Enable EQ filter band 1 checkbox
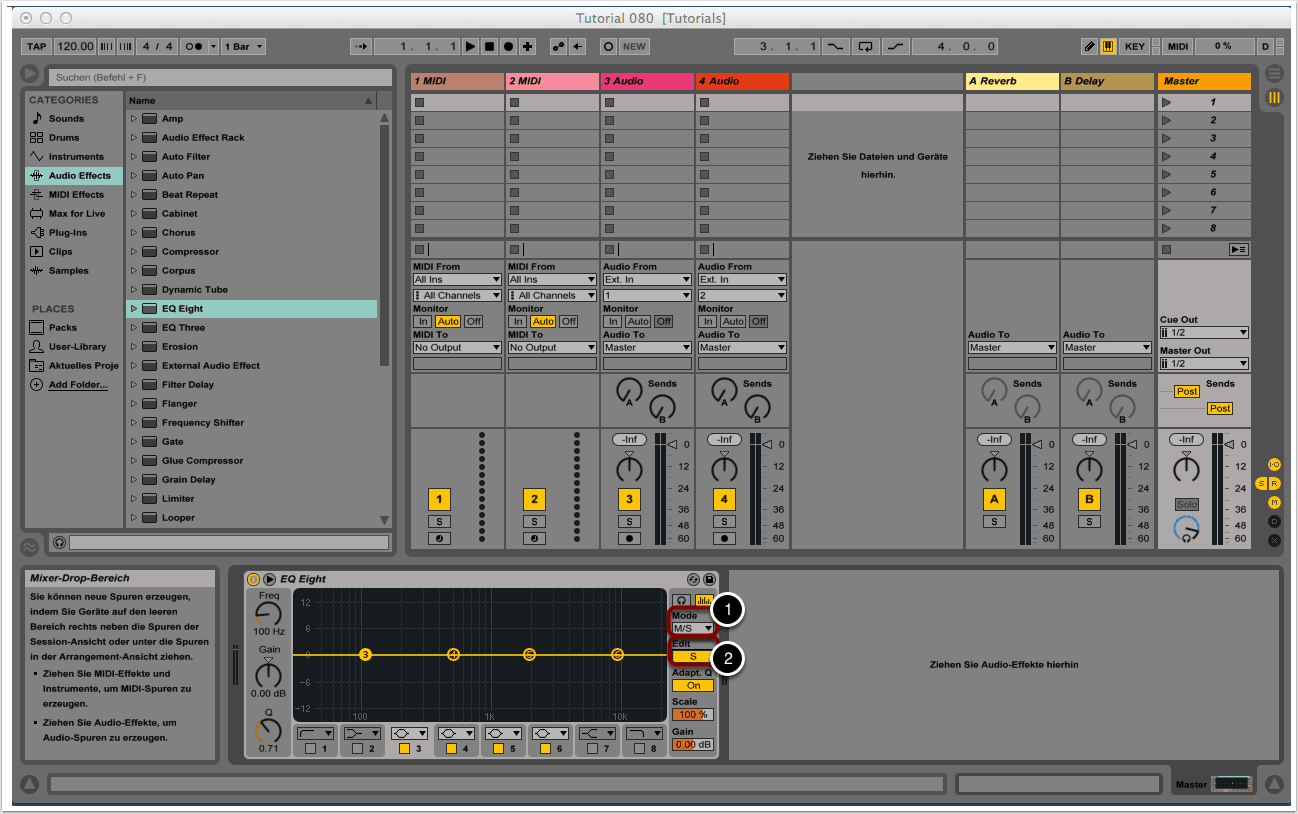Image resolution: width=1298 pixels, height=814 pixels. point(311,748)
